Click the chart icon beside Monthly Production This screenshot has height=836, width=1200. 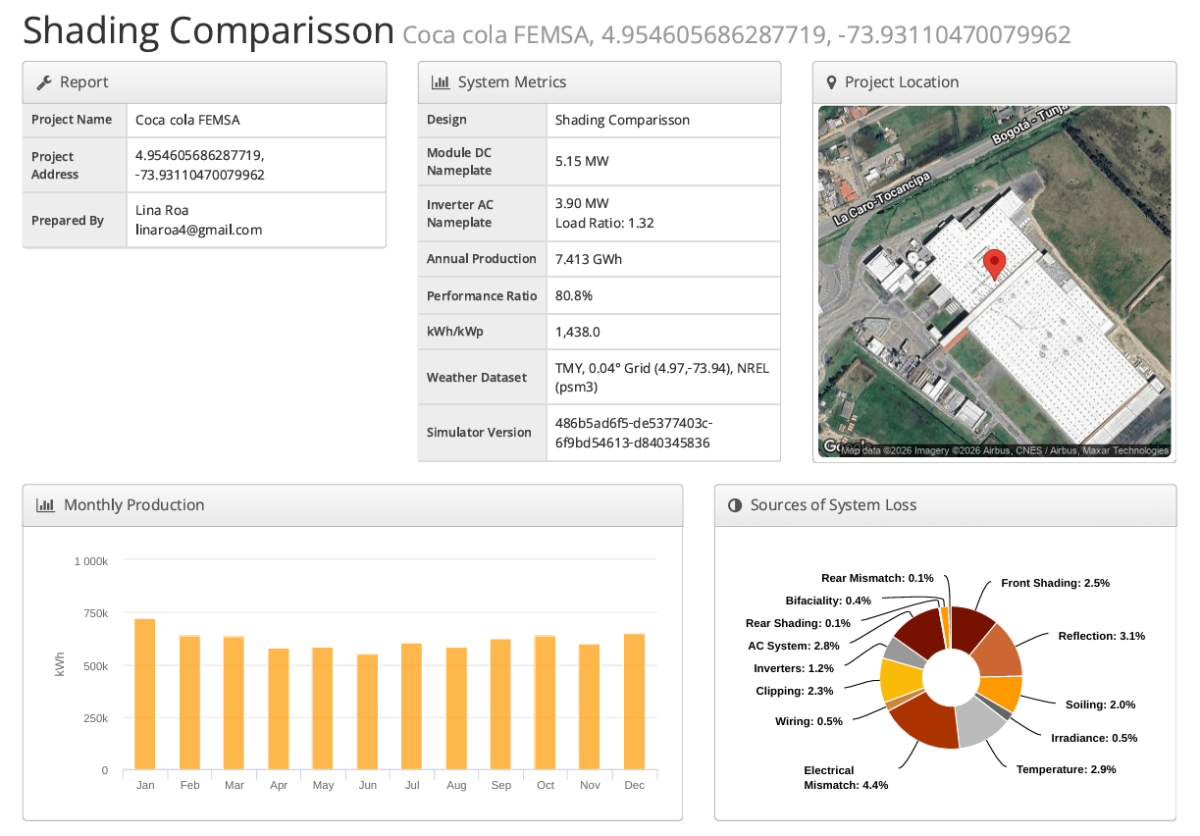[45, 506]
